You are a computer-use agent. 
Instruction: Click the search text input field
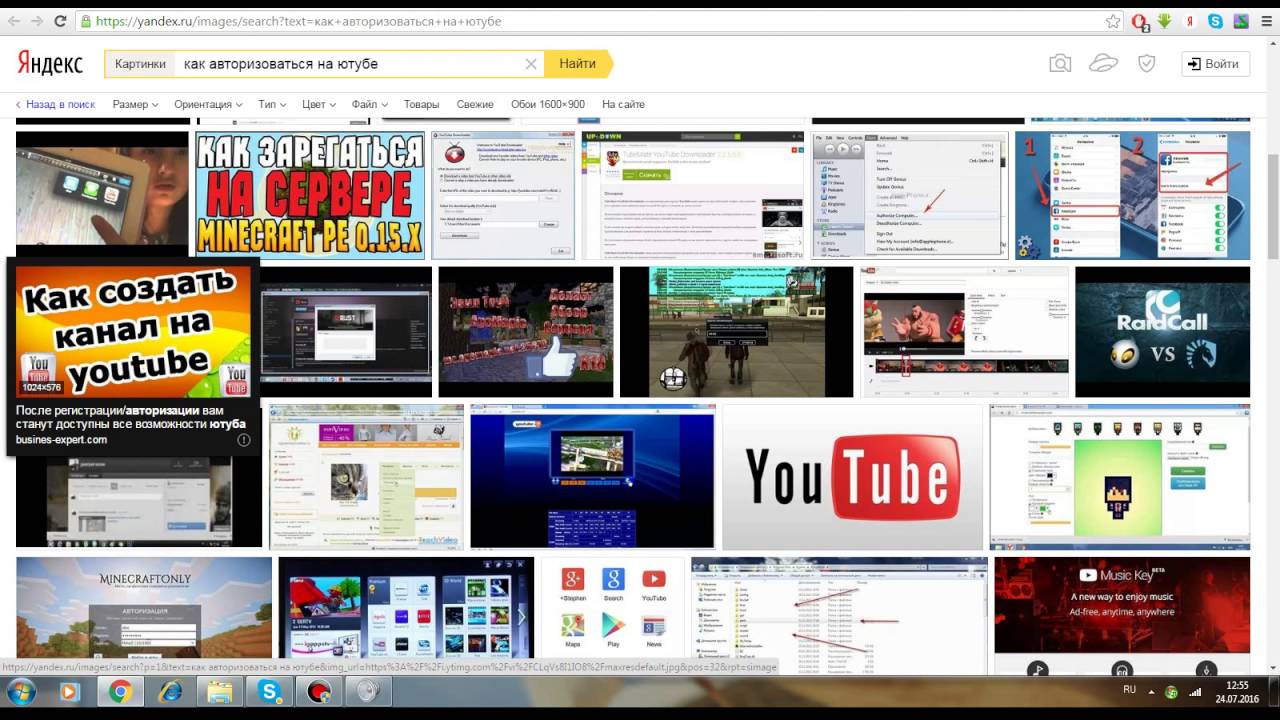click(x=350, y=64)
